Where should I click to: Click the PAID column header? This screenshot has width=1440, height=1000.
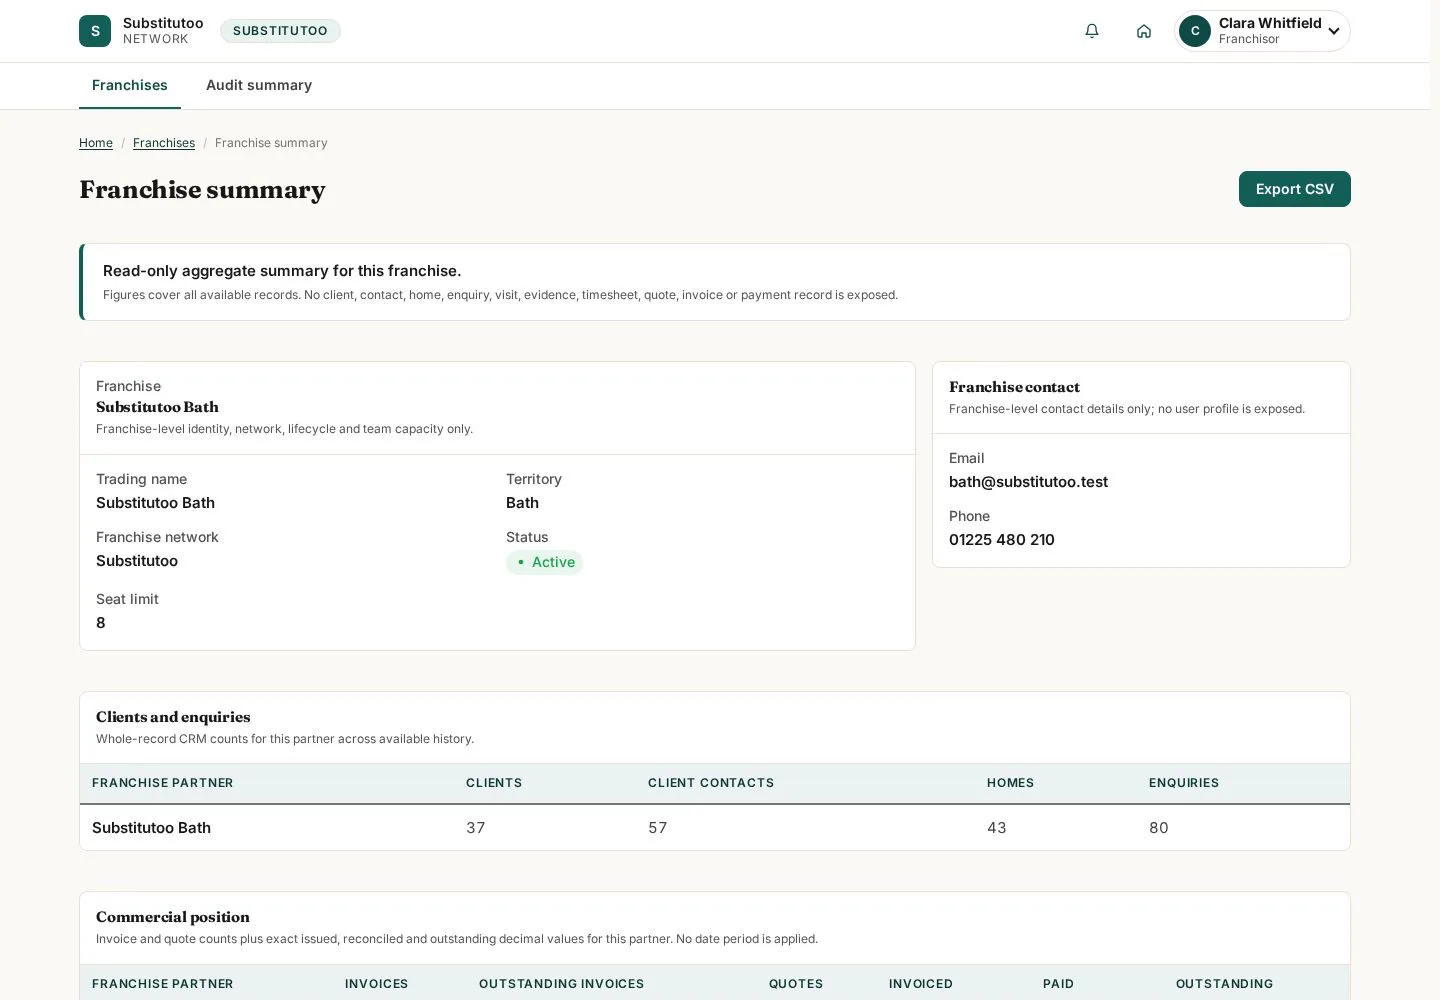(1058, 984)
